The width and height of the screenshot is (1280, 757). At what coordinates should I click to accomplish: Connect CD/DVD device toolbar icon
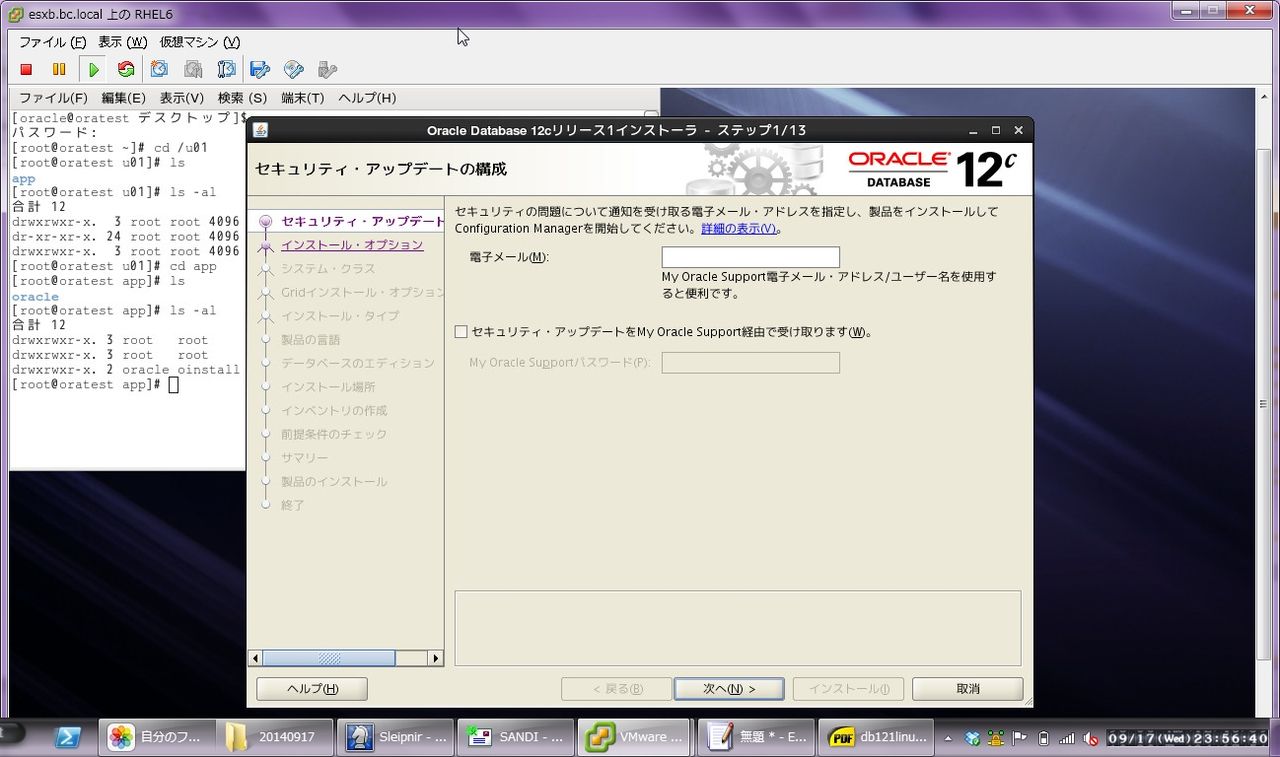coord(294,69)
